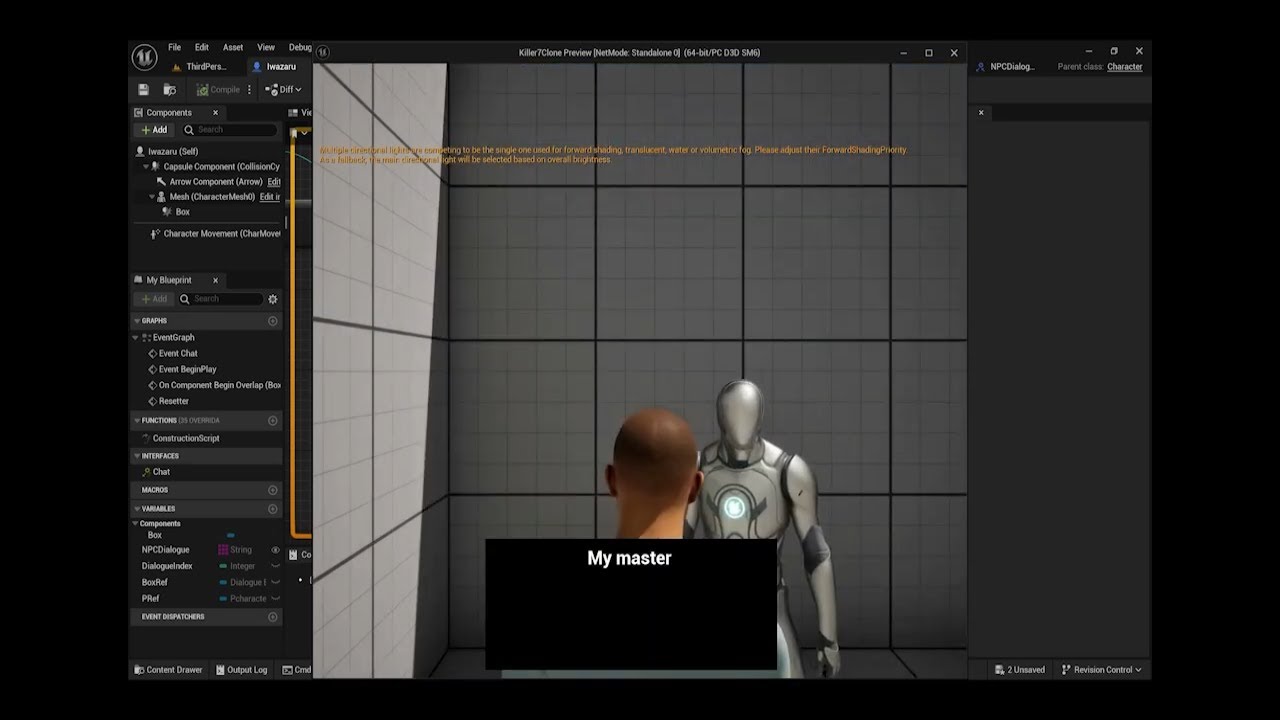Close the Components panel tab
This screenshot has width=1280, height=720.
(x=215, y=112)
